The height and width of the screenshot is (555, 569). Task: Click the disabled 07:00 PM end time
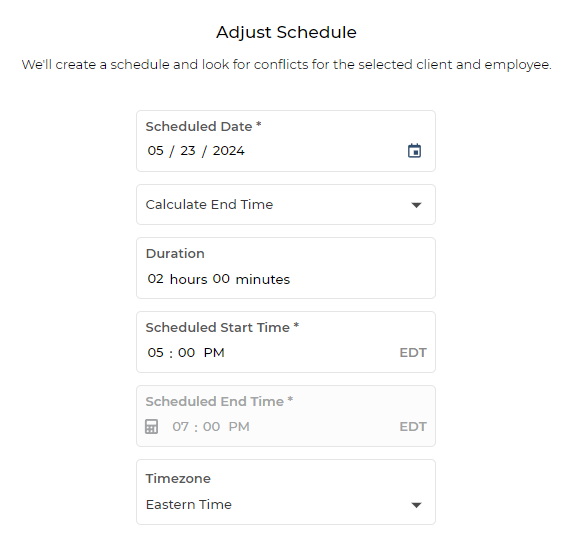[x=211, y=427]
